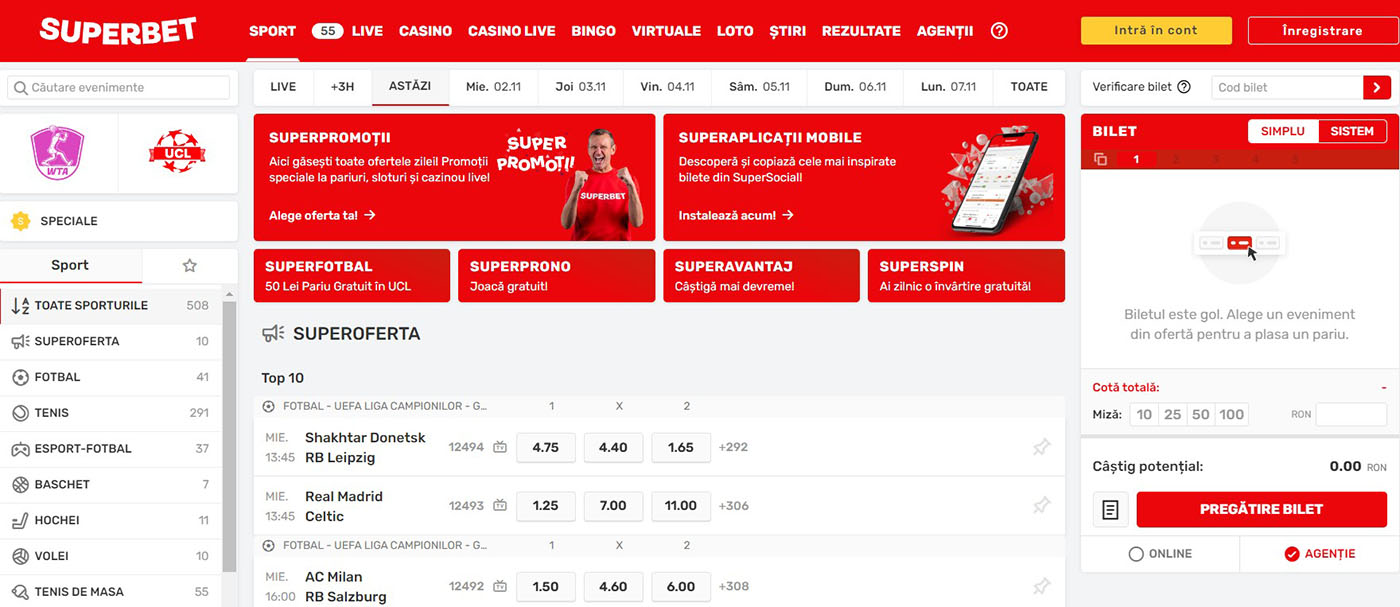Sort with the Toate Sporturile arrows icon
Image resolution: width=1400 pixels, height=607 pixels.
click(x=20, y=306)
